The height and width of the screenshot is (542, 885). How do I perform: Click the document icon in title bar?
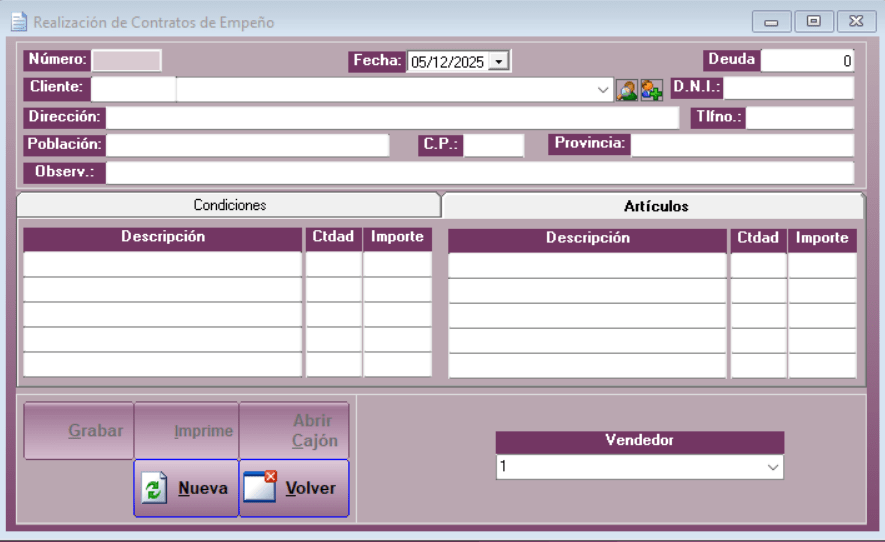[x=18, y=22]
